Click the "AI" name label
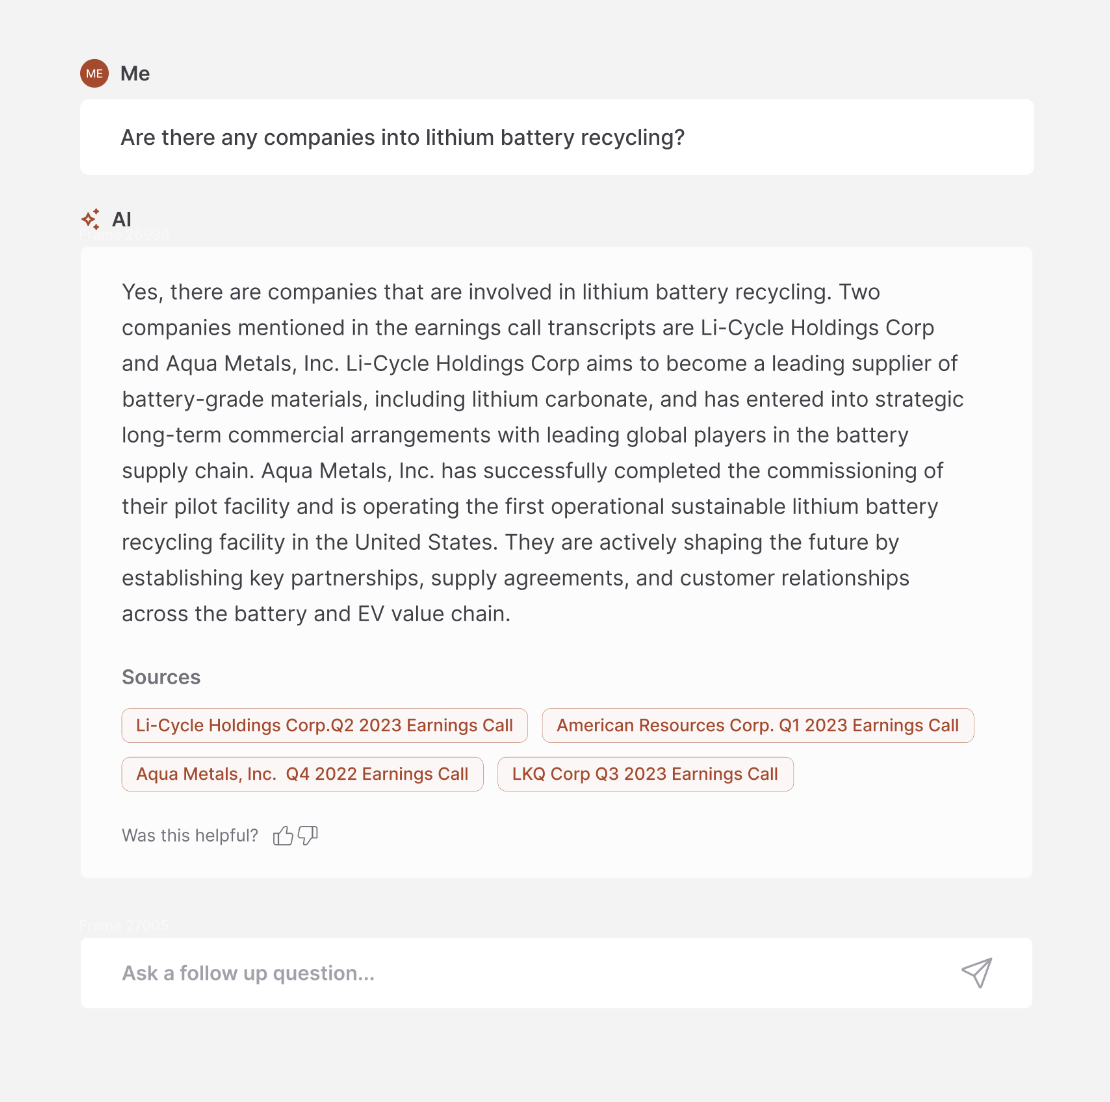Image resolution: width=1110 pixels, height=1102 pixels. [x=122, y=220]
